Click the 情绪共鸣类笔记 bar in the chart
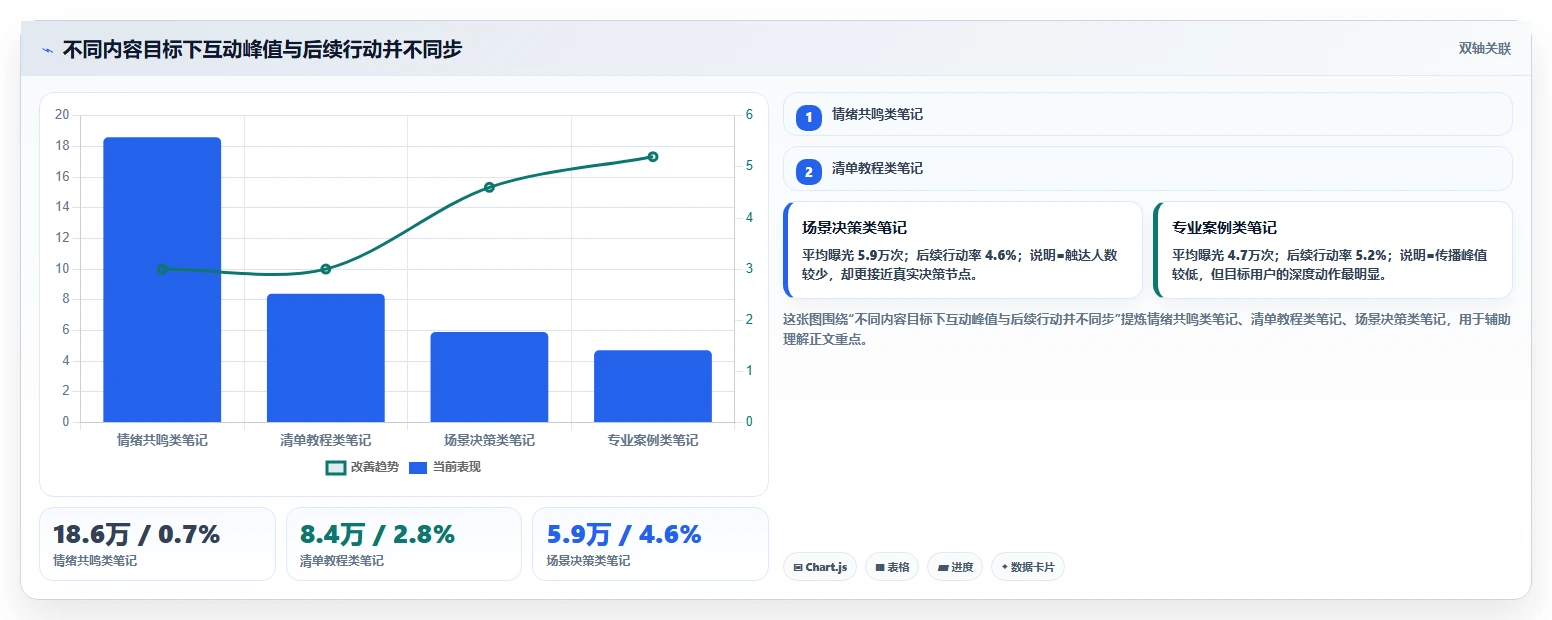 pyautogui.click(x=162, y=280)
